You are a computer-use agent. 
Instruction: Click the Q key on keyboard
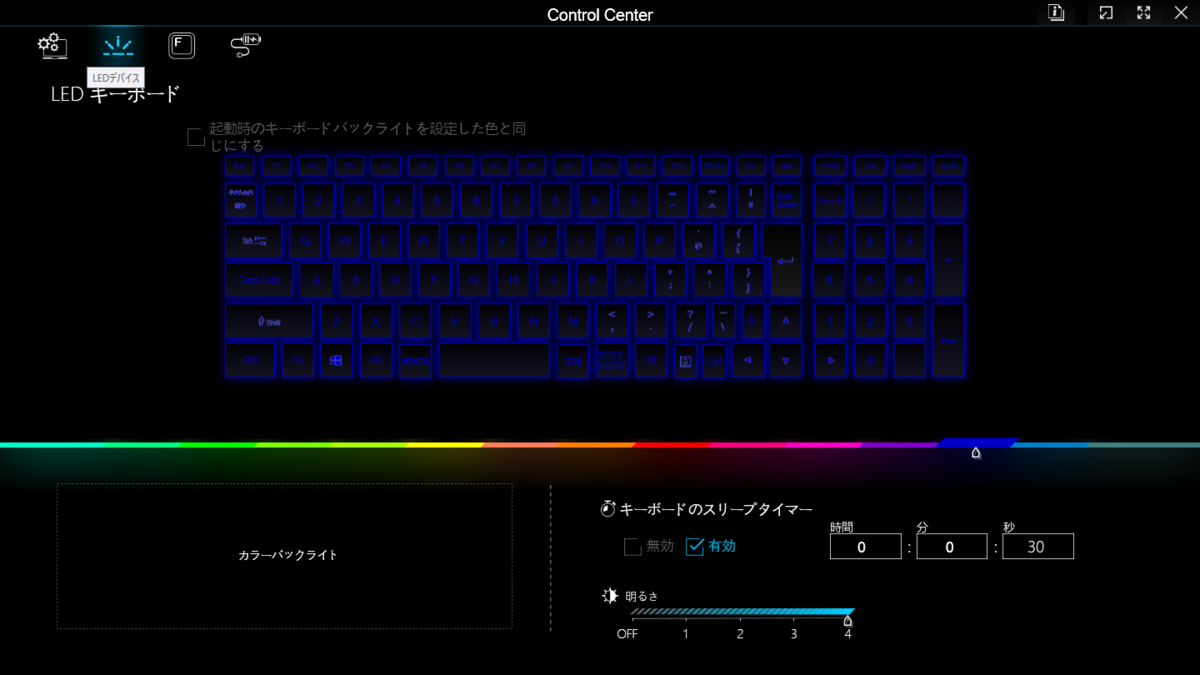pos(306,241)
